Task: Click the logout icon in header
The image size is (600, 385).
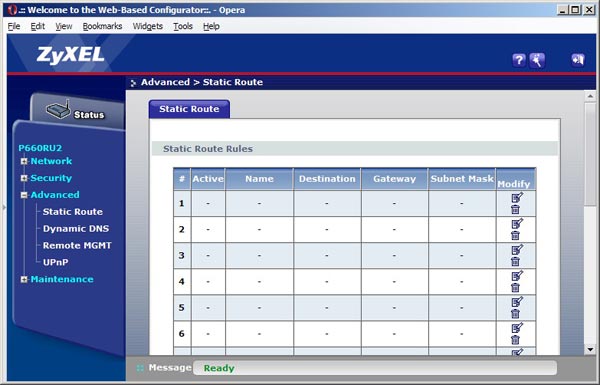Action: 577,60
